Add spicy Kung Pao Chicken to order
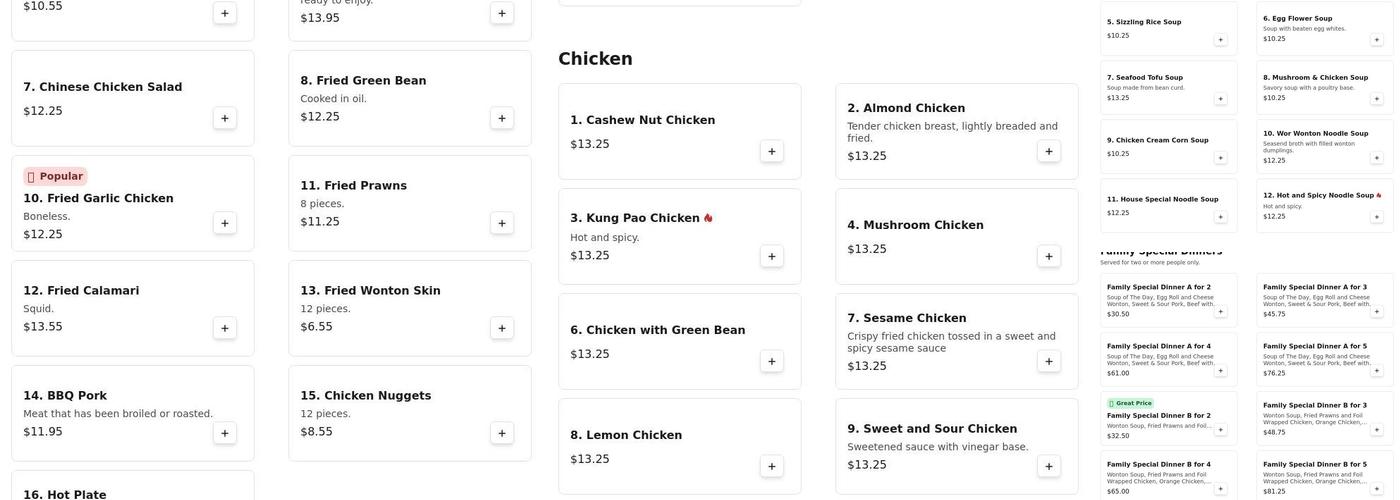The width and height of the screenshot is (1400, 500). 772,256
